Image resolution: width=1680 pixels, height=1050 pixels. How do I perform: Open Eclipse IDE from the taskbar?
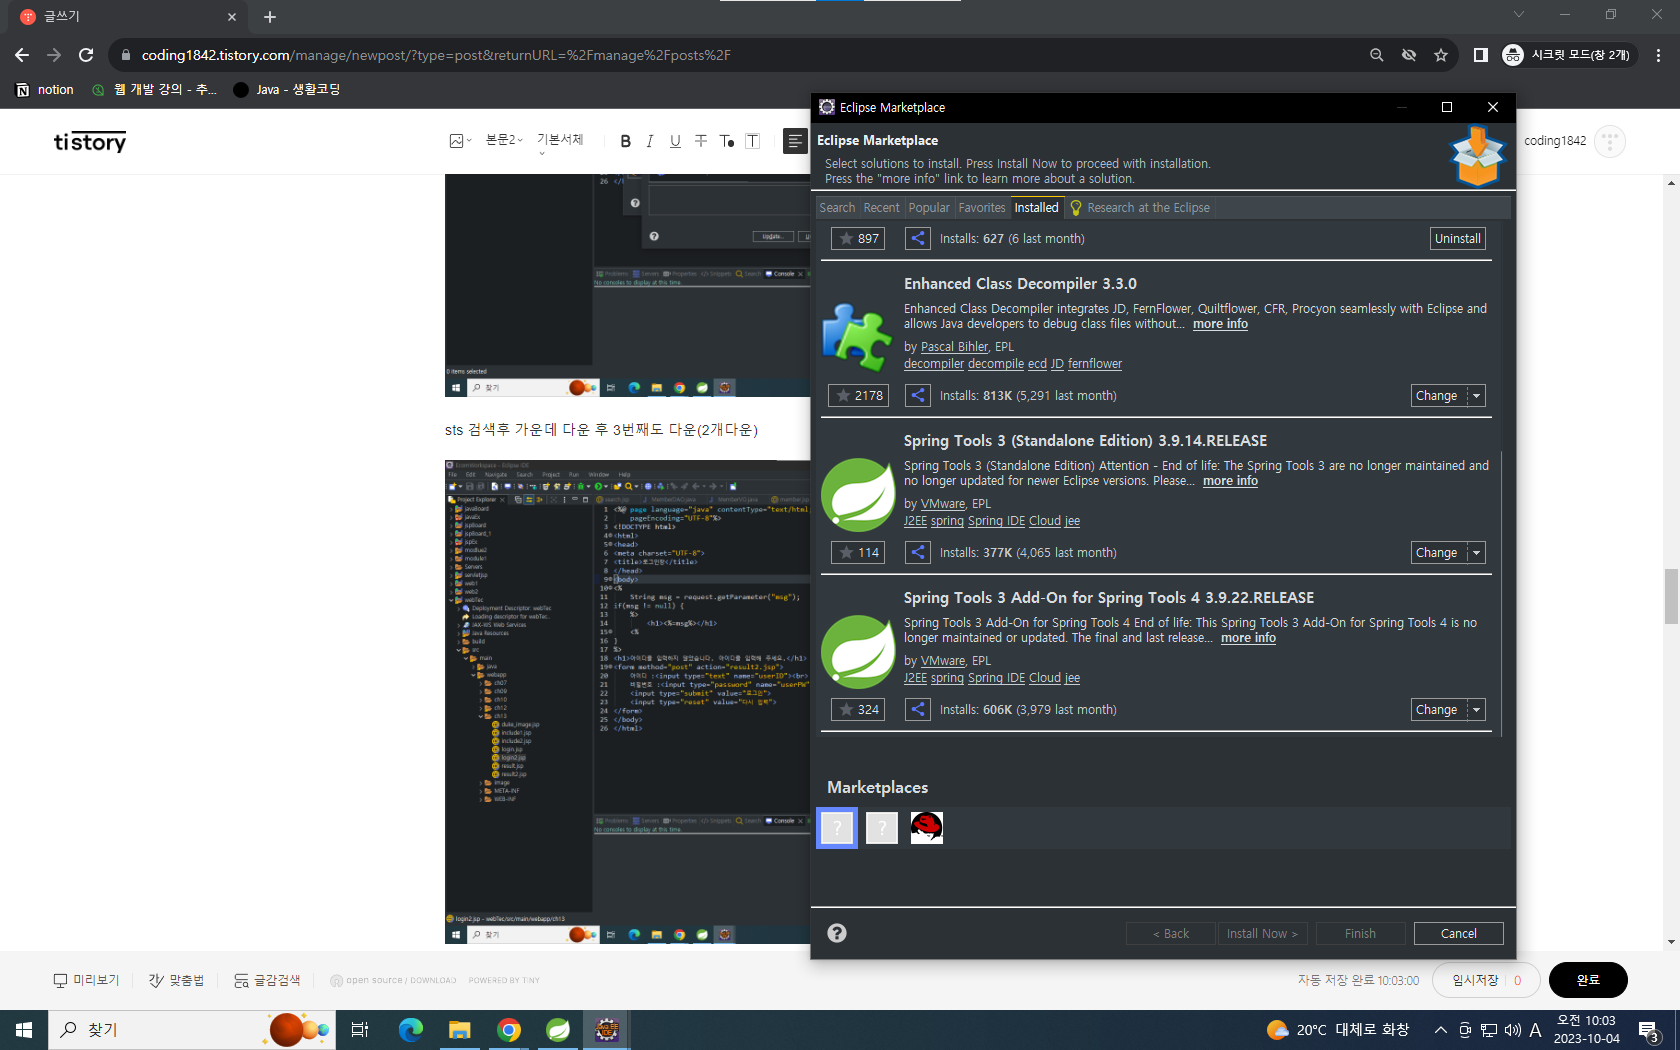pyautogui.click(x=607, y=1030)
